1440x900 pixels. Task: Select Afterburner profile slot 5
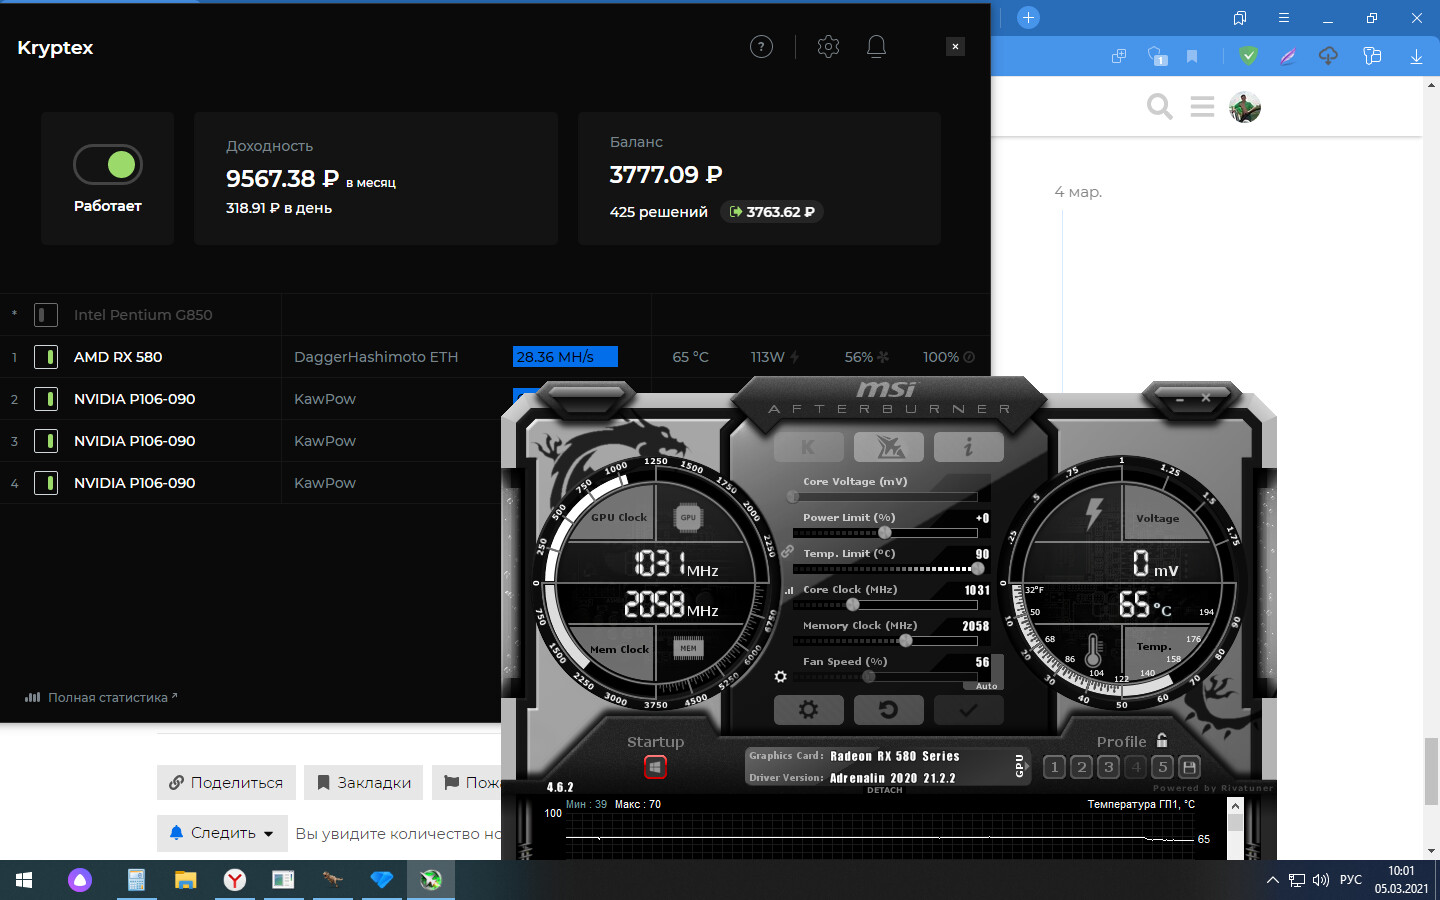tap(1162, 767)
